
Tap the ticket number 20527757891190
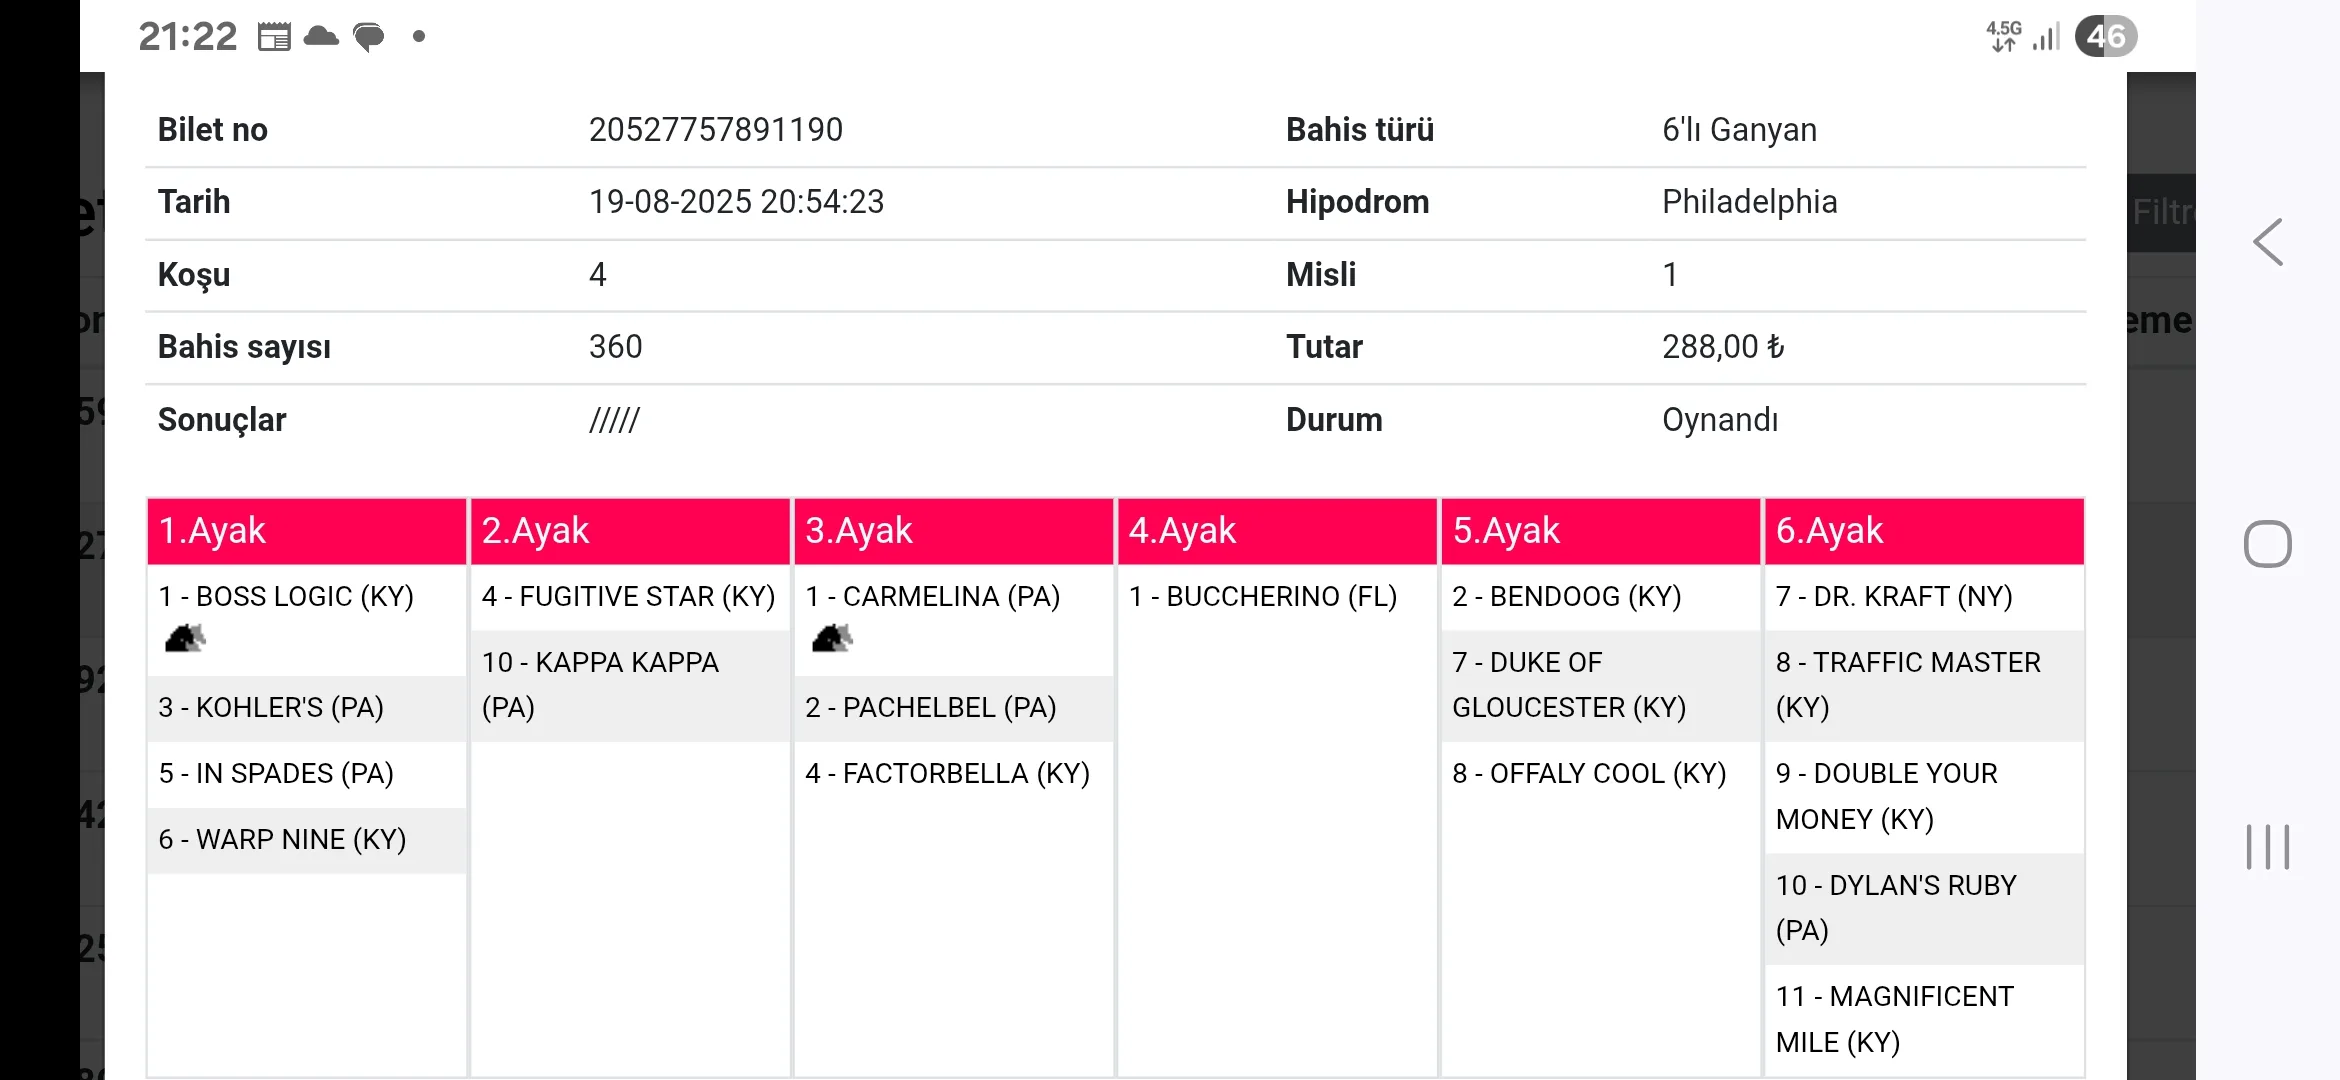(x=716, y=130)
